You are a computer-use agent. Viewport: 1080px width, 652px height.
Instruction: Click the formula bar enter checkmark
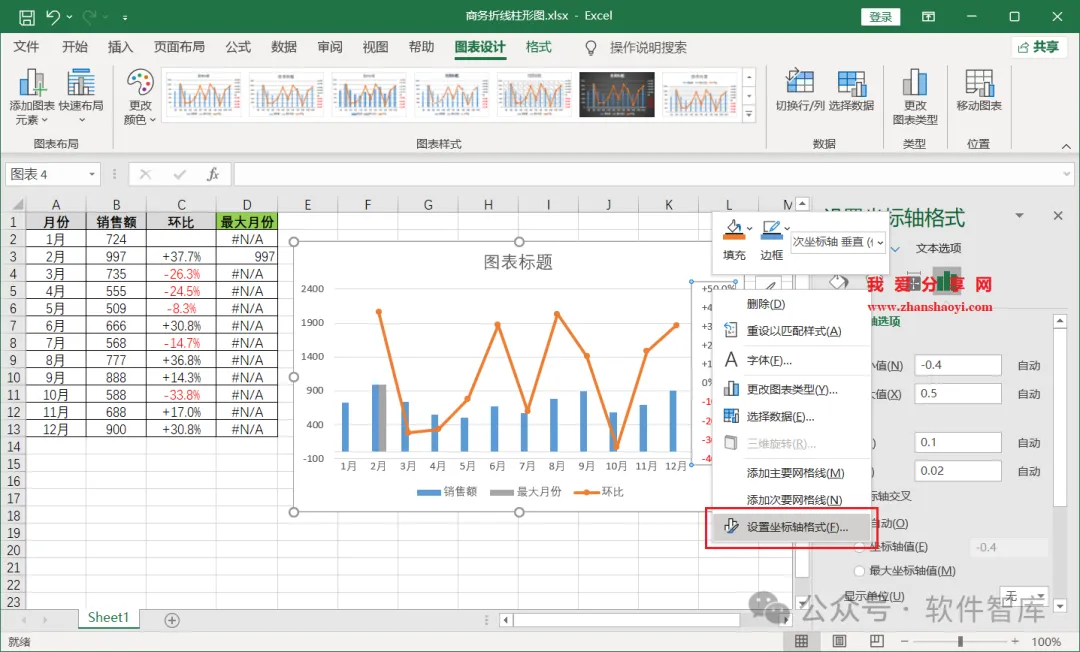(x=180, y=174)
